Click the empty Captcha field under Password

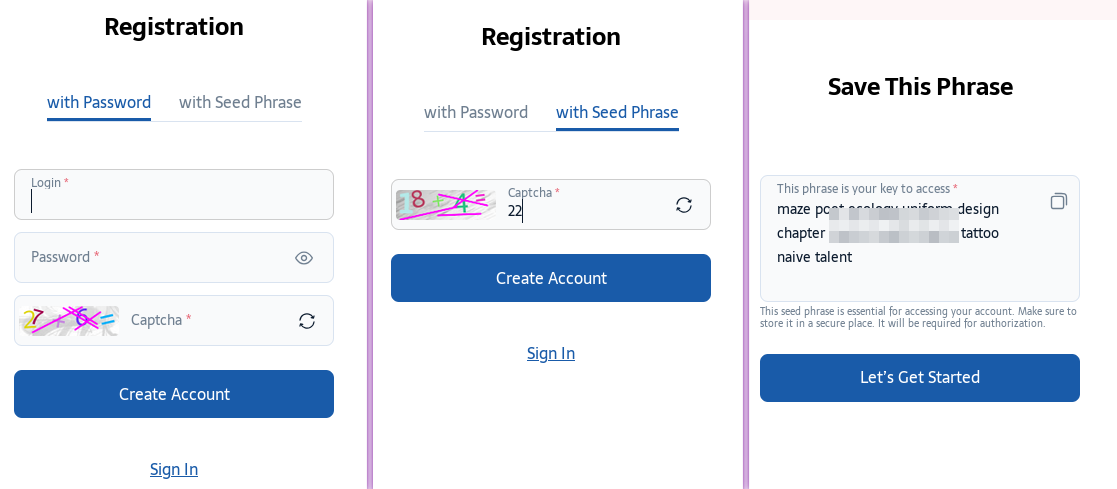click(207, 321)
